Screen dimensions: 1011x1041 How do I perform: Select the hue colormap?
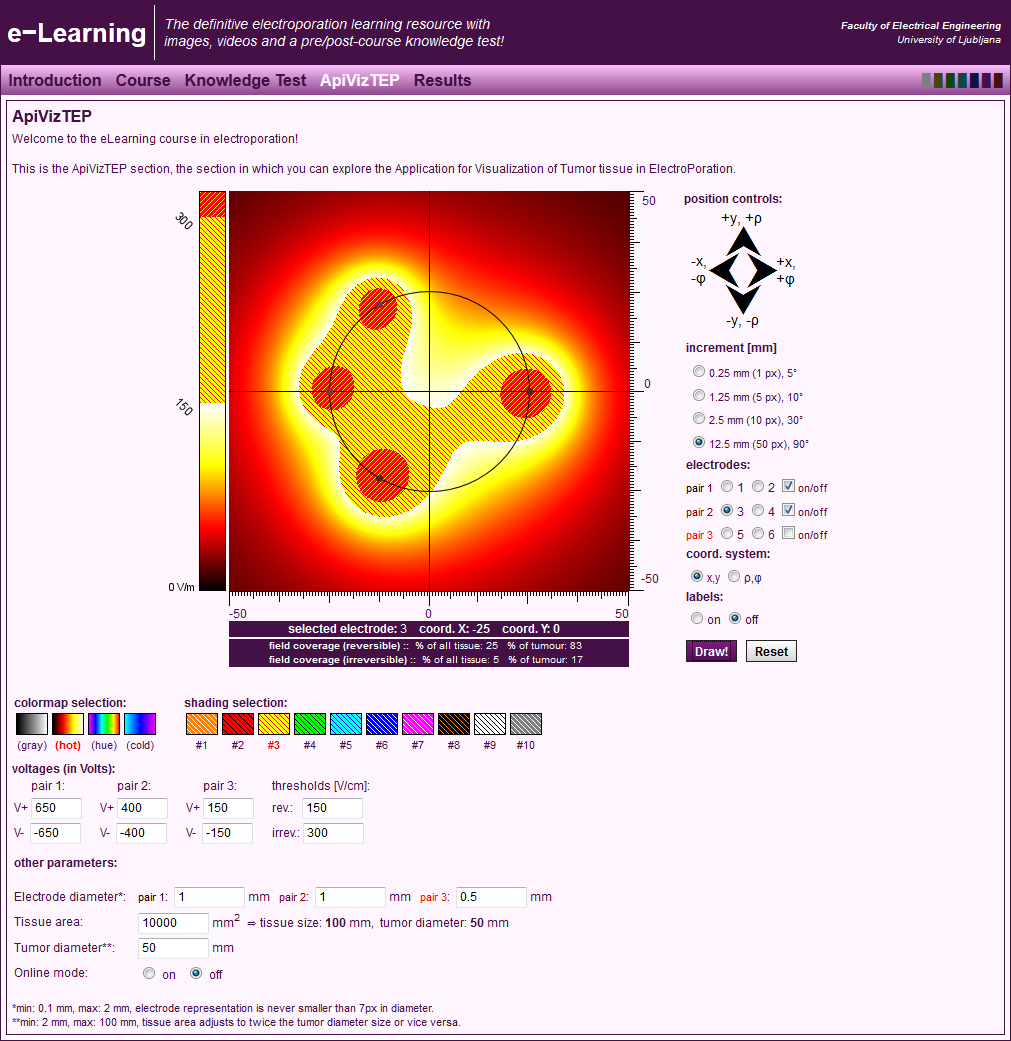coord(104,724)
